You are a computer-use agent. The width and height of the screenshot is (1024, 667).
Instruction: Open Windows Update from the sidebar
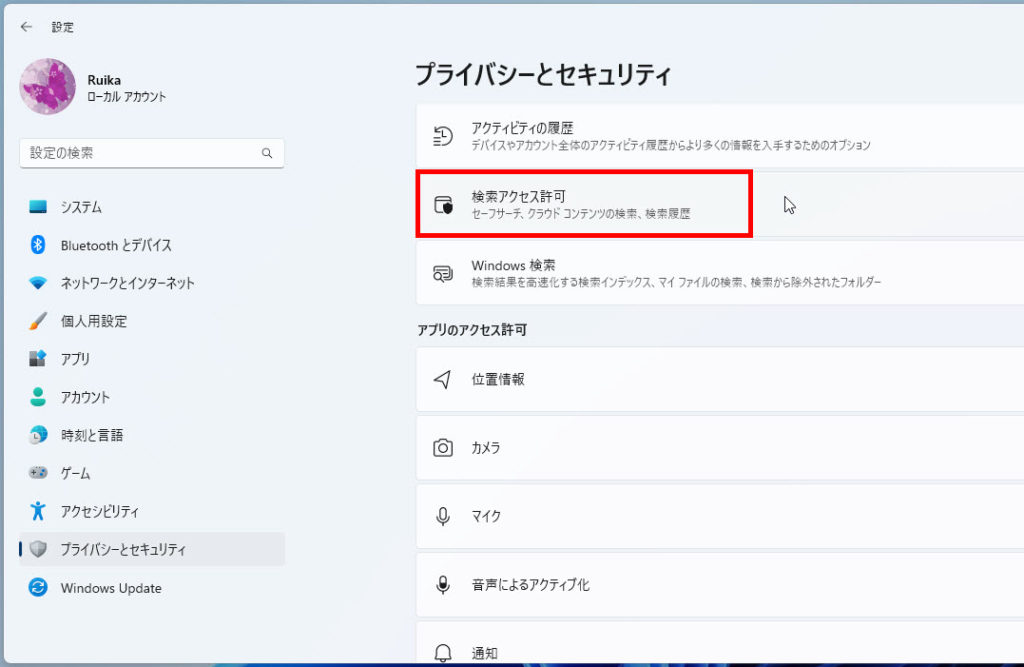[110, 588]
